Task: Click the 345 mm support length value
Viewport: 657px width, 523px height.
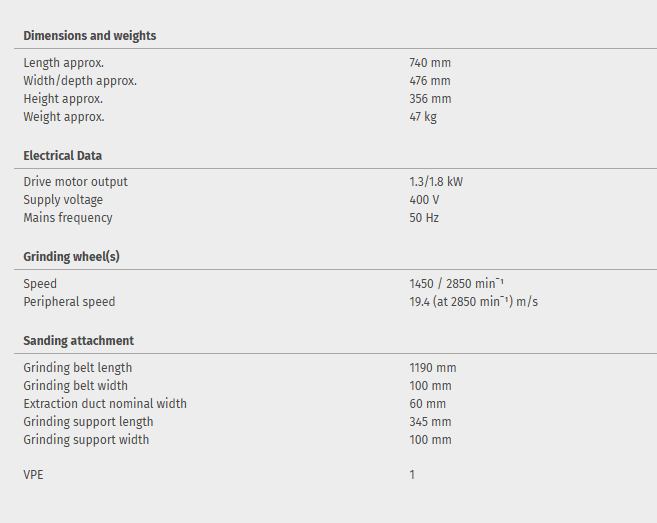Action: coord(430,422)
